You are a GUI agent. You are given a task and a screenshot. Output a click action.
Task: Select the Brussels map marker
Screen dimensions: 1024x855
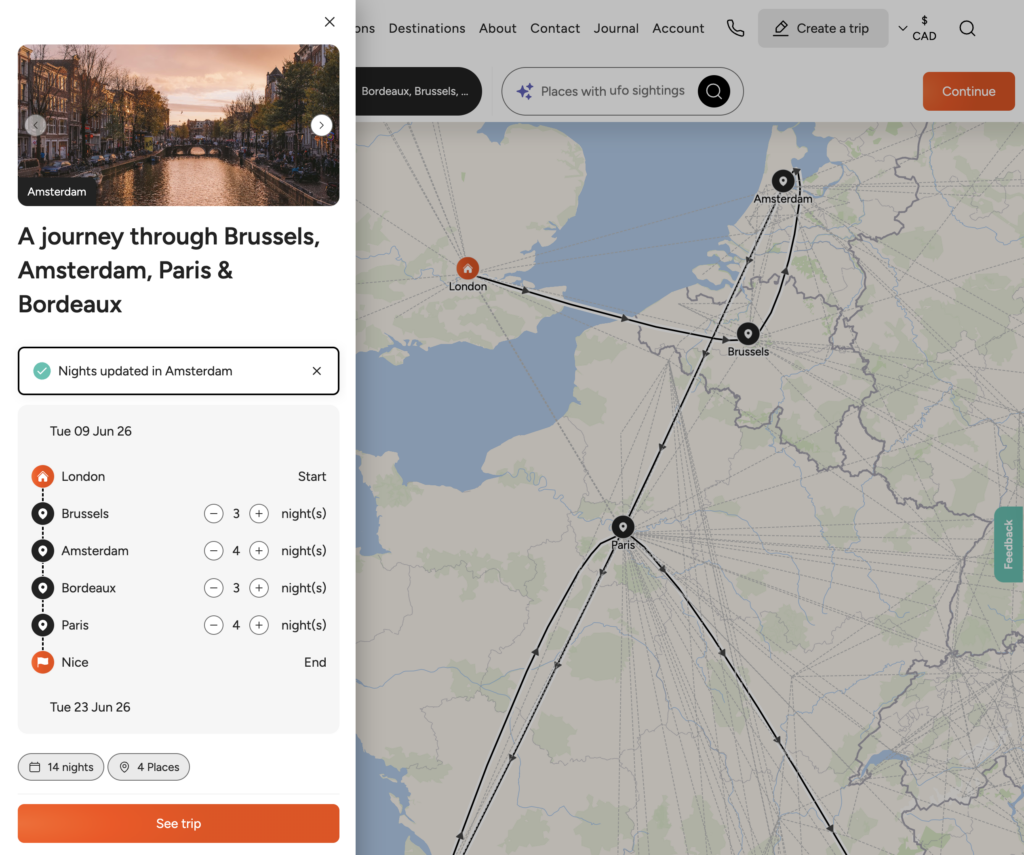(x=747, y=334)
